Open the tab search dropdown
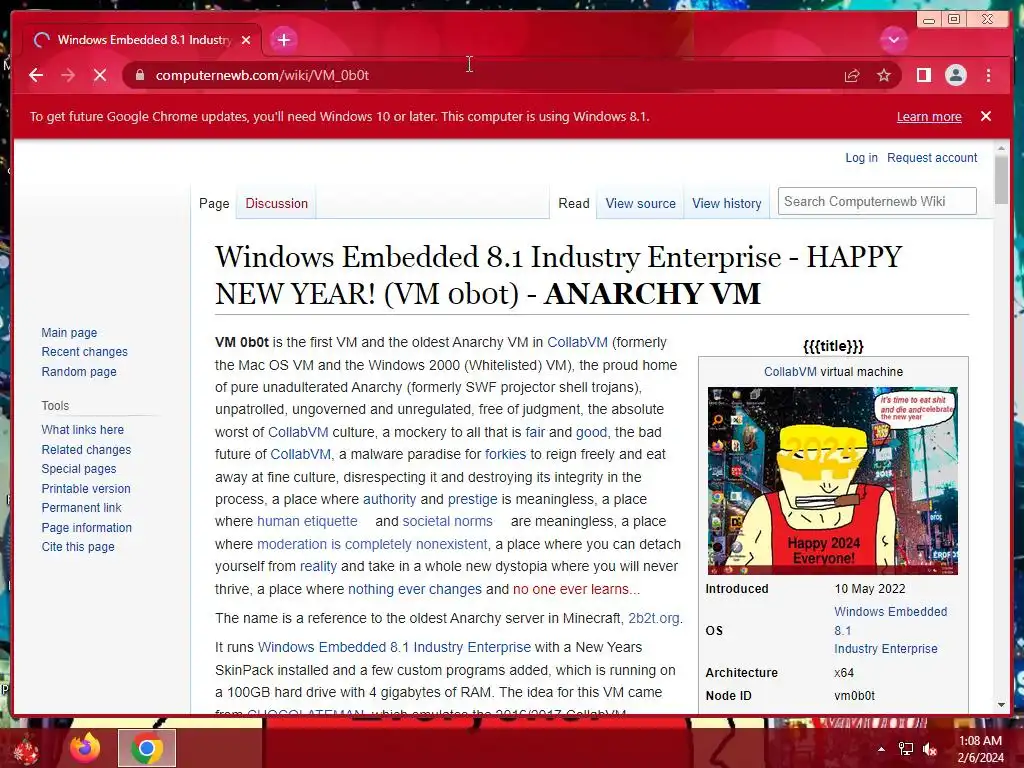Viewport: 1024px width, 768px height. 893,40
